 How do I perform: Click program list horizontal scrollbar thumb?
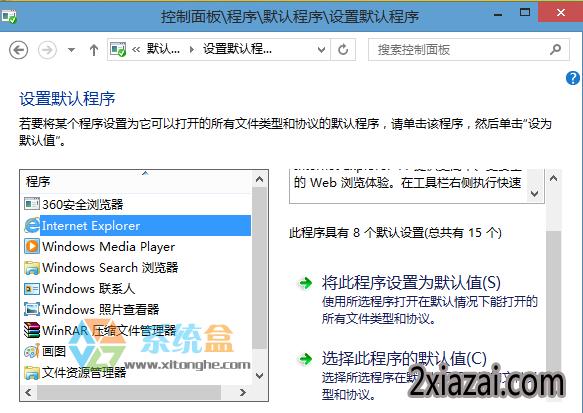coord(129,393)
